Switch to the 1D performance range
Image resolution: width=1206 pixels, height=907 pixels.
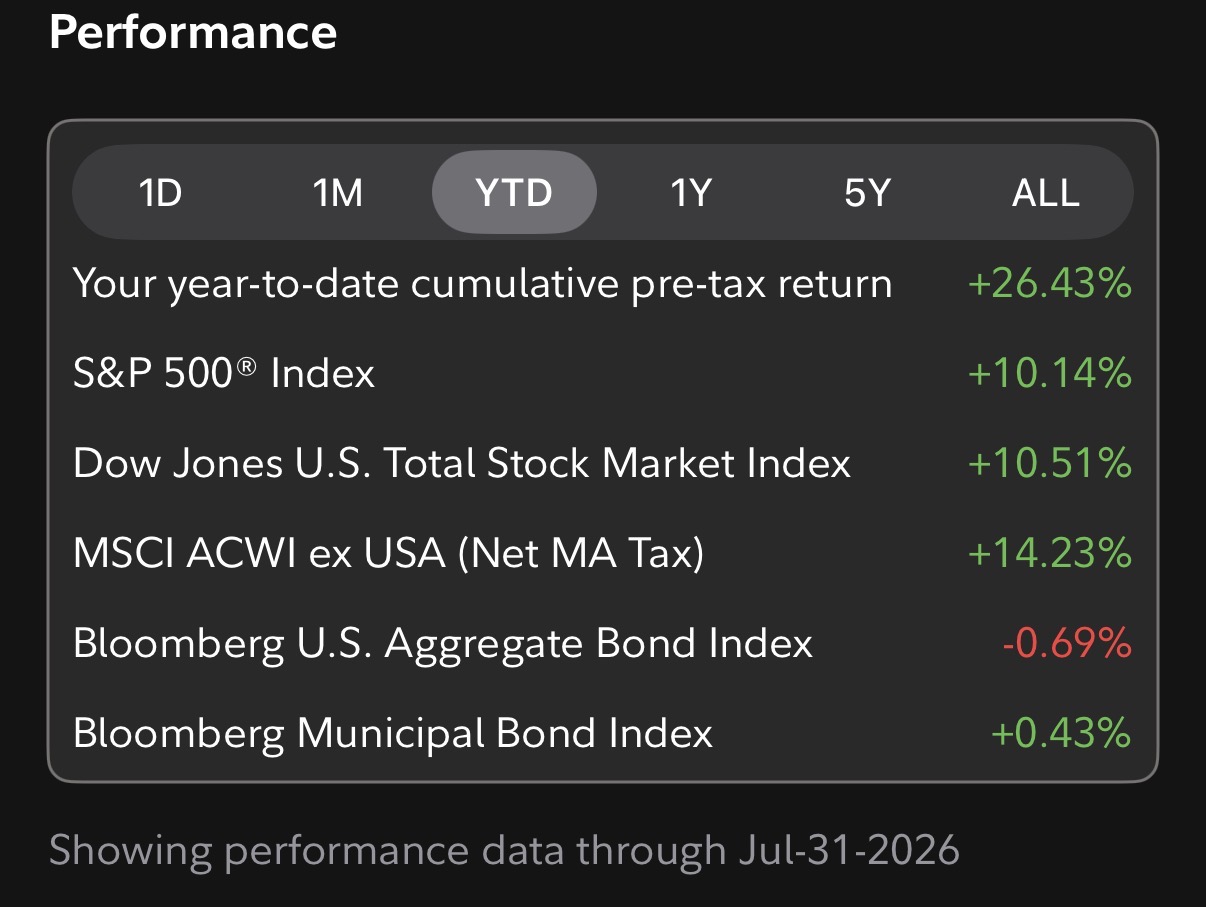click(160, 192)
